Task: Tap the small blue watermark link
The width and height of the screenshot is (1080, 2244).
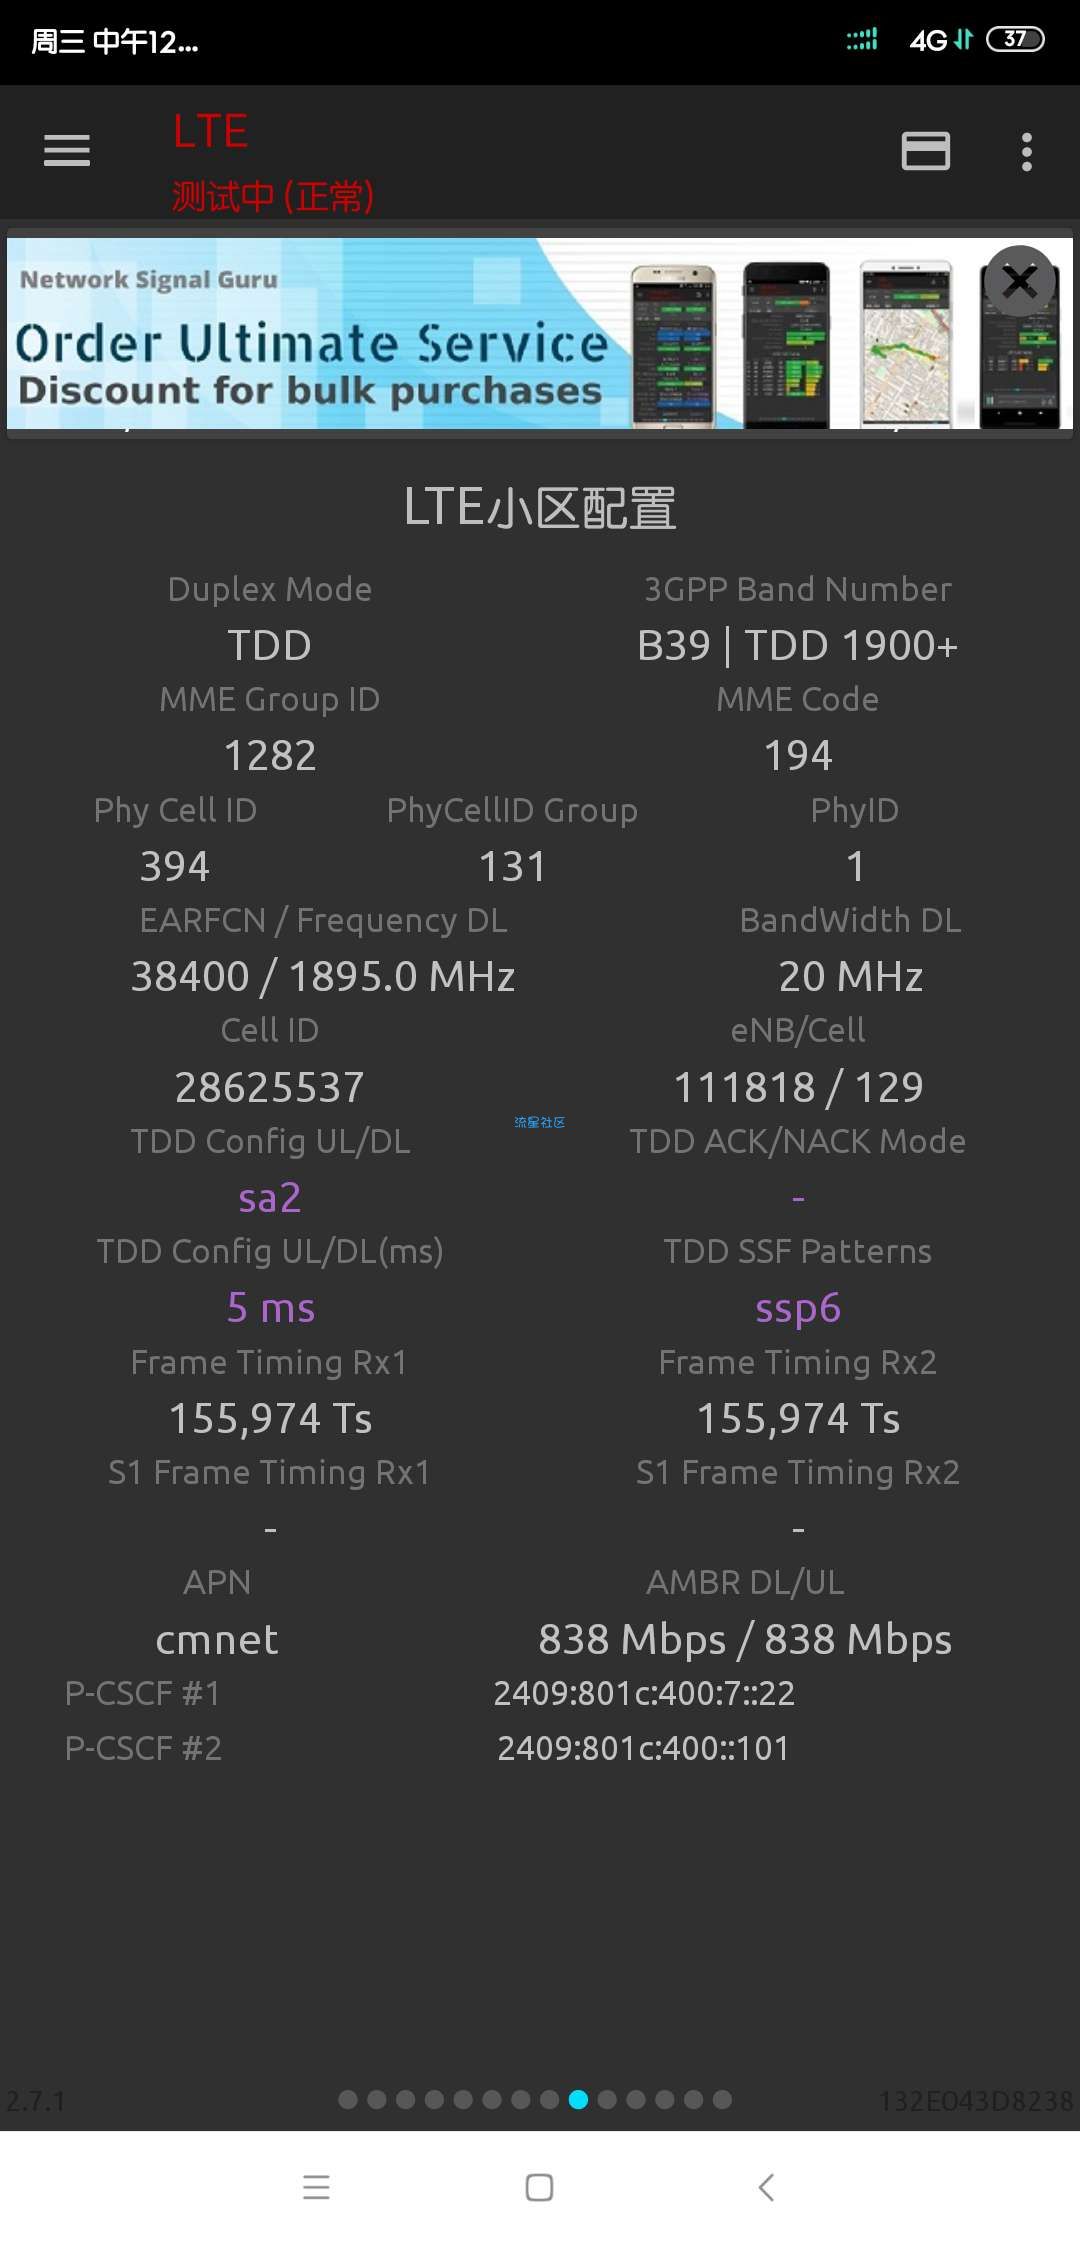Action: click(x=540, y=1122)
